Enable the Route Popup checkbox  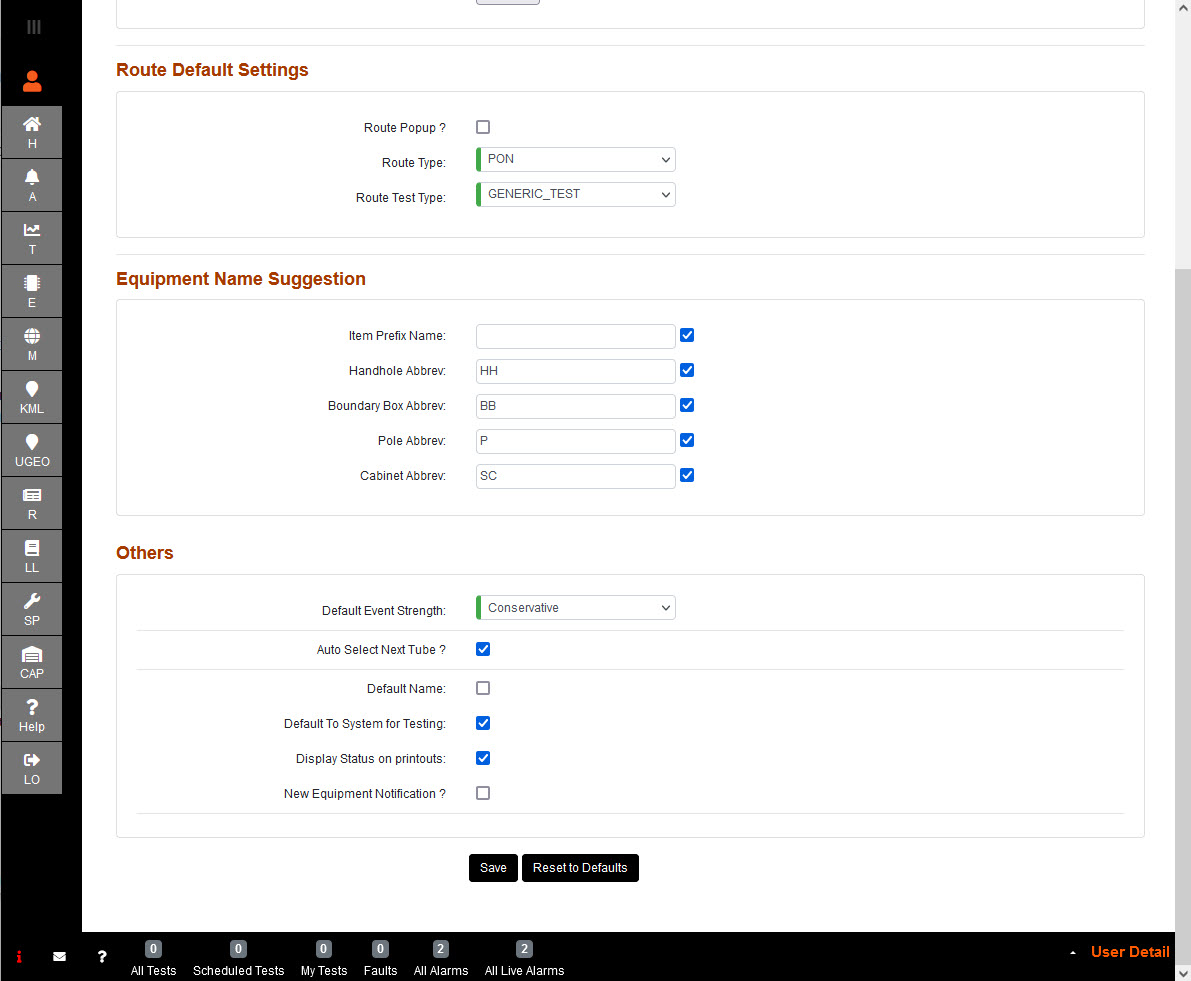pos(483,127)
